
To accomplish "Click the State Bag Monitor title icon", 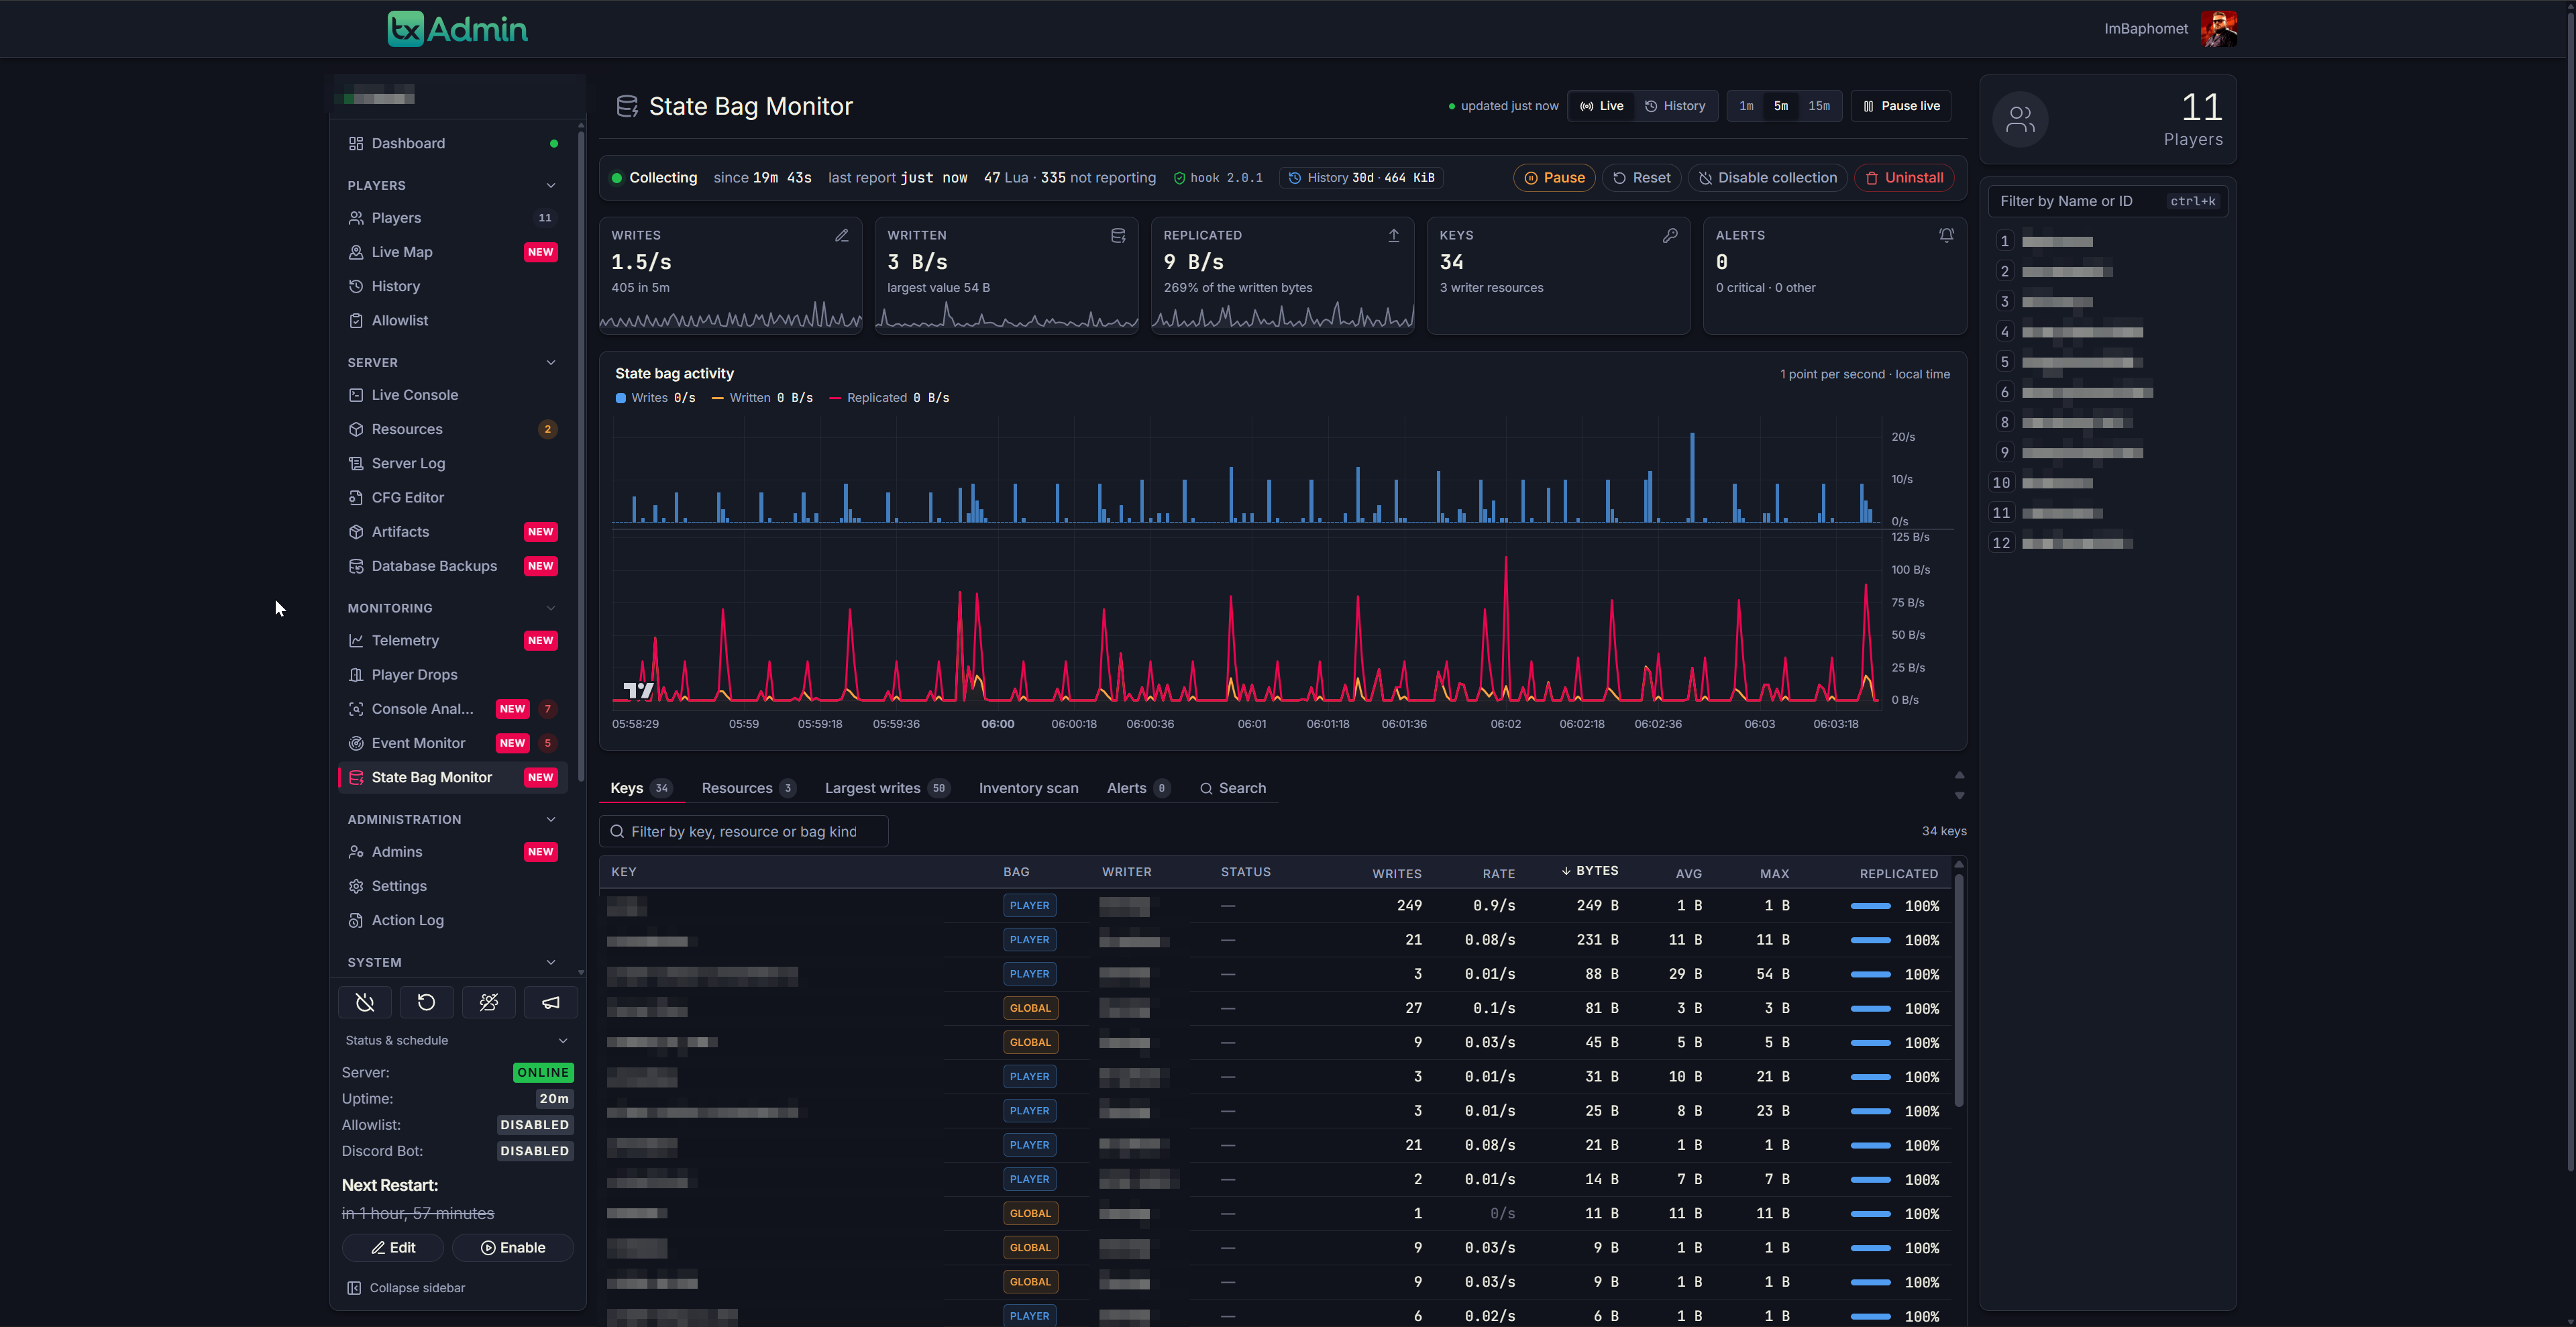I will pos(627,106).
